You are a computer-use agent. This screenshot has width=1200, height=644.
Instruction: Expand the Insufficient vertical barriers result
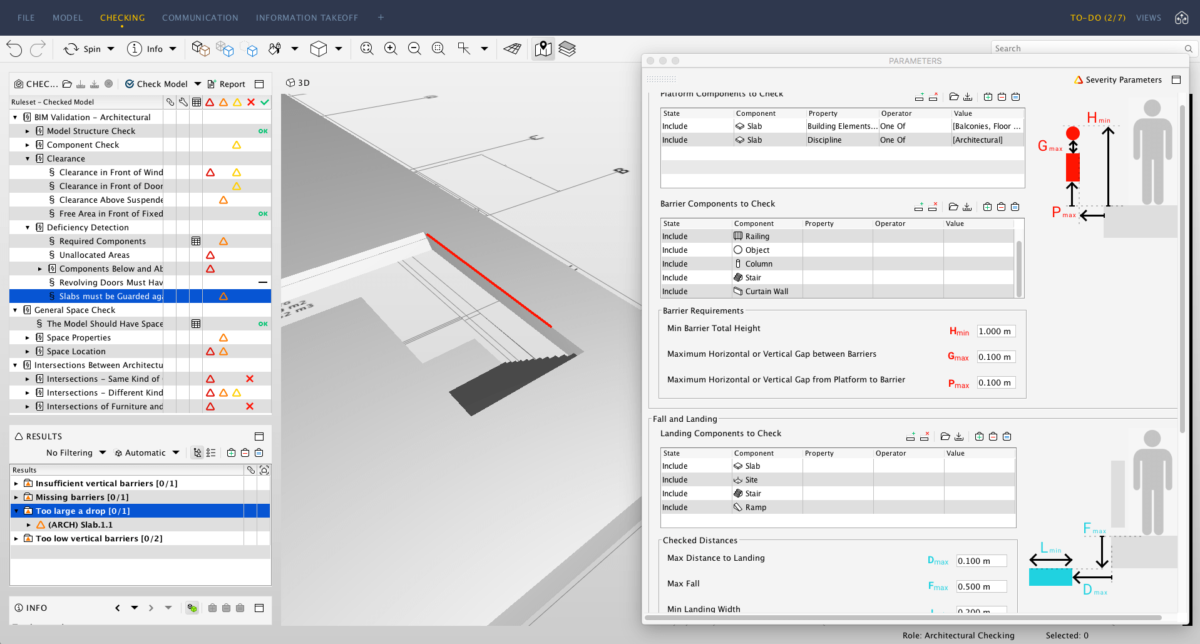[16, 483]
